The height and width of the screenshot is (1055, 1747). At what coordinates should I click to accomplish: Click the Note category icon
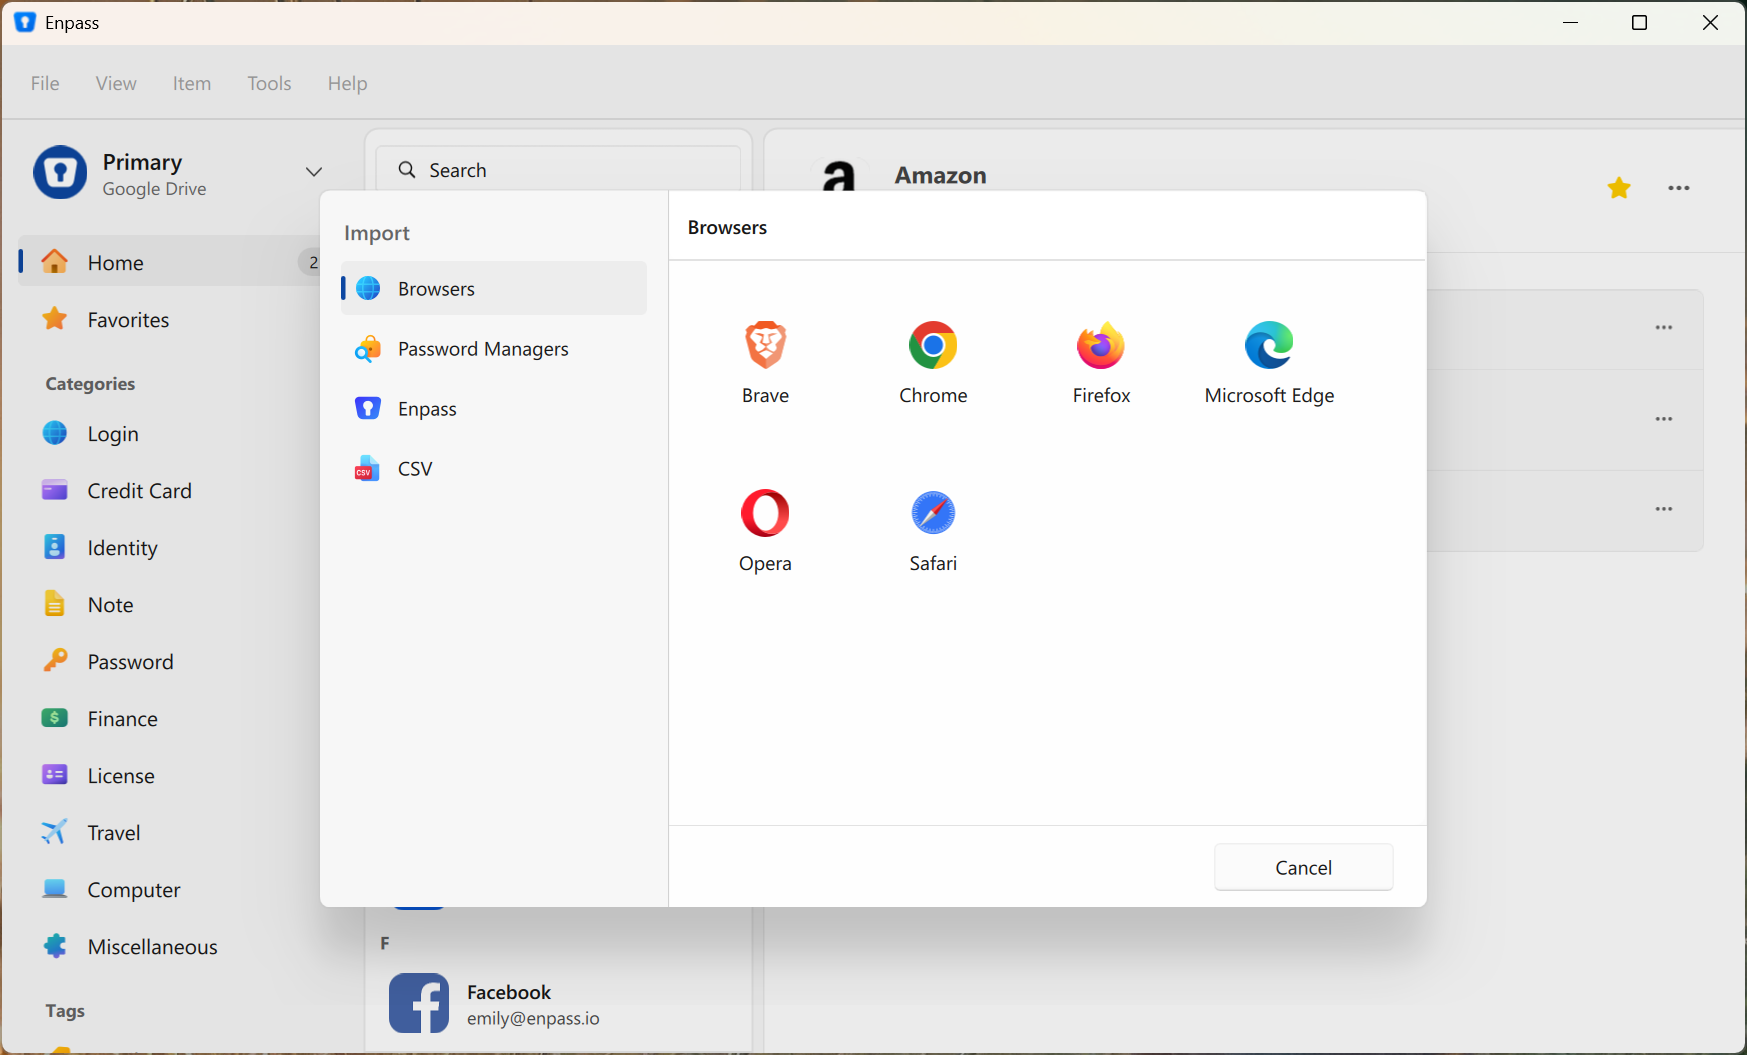click(x=55, y=604)
